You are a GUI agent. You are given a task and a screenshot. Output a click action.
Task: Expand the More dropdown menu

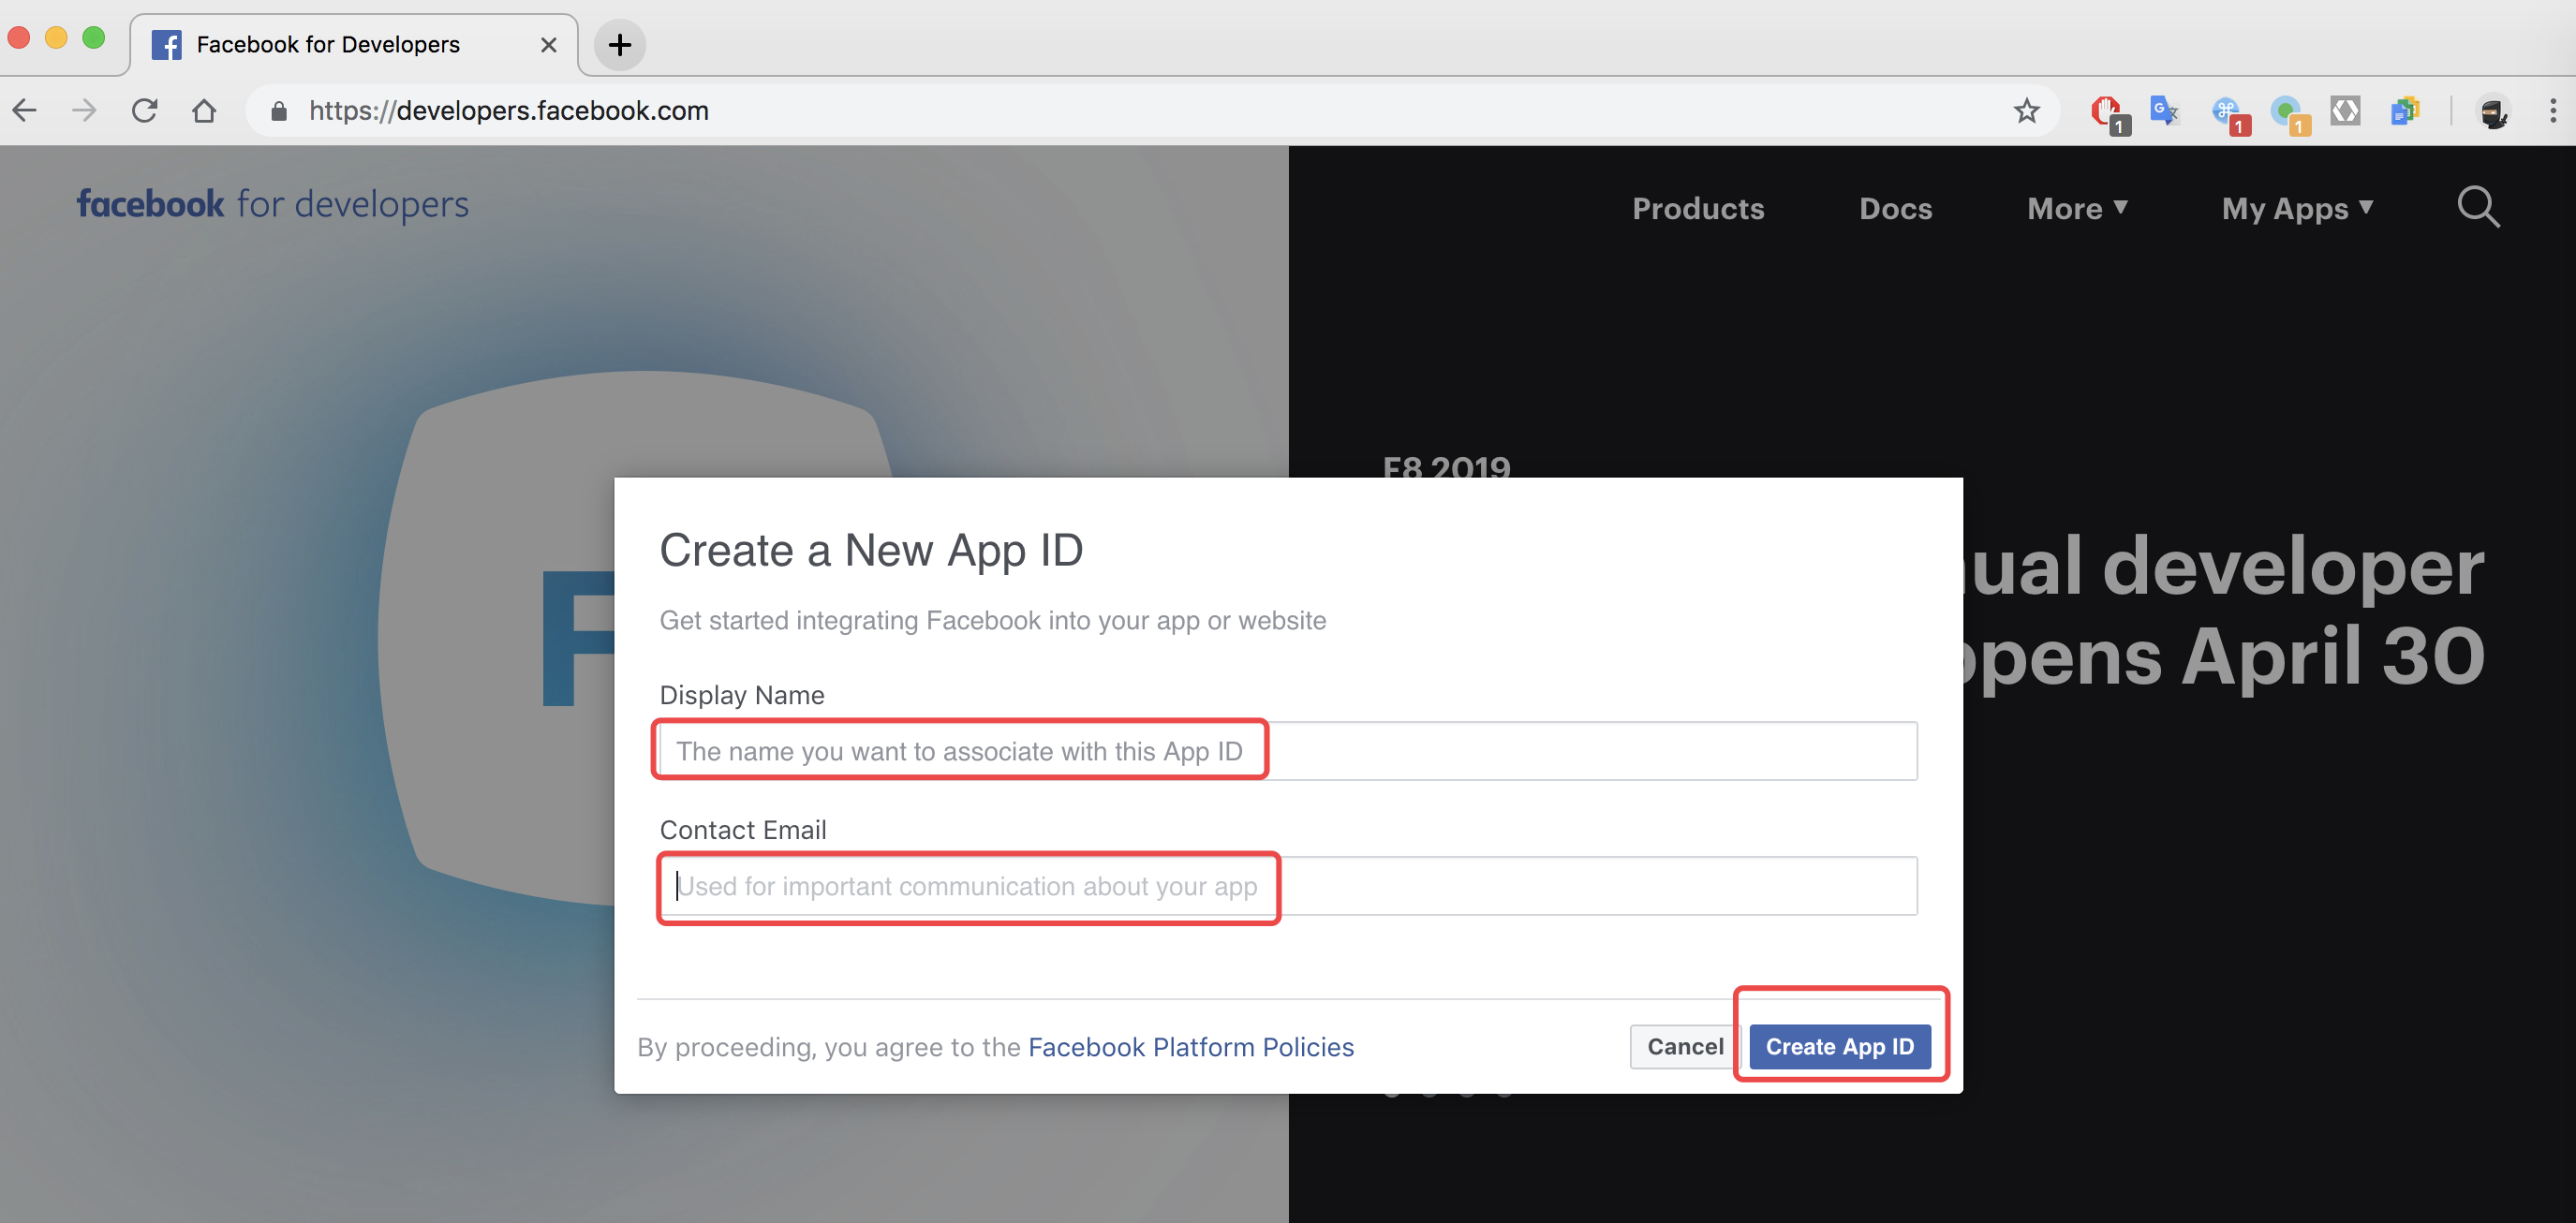[x=2076, y=208]
